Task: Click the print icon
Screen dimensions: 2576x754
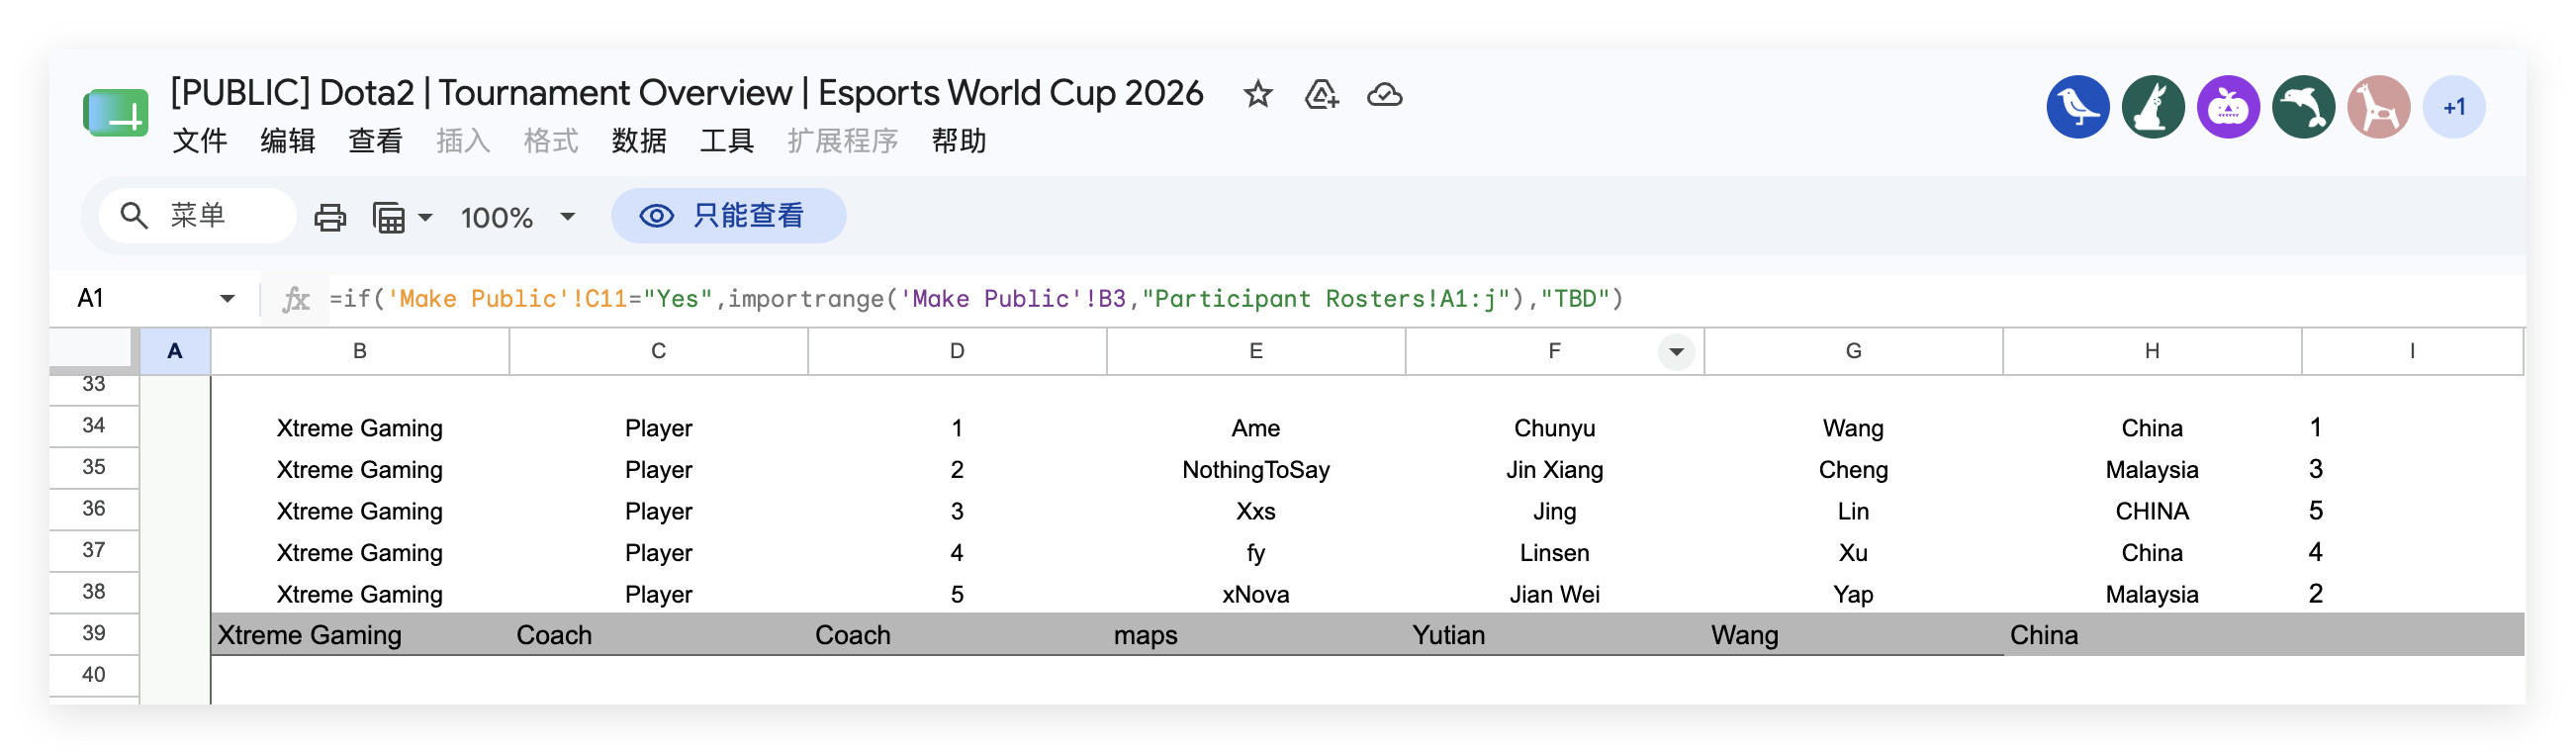Action: tap(330, 217)
